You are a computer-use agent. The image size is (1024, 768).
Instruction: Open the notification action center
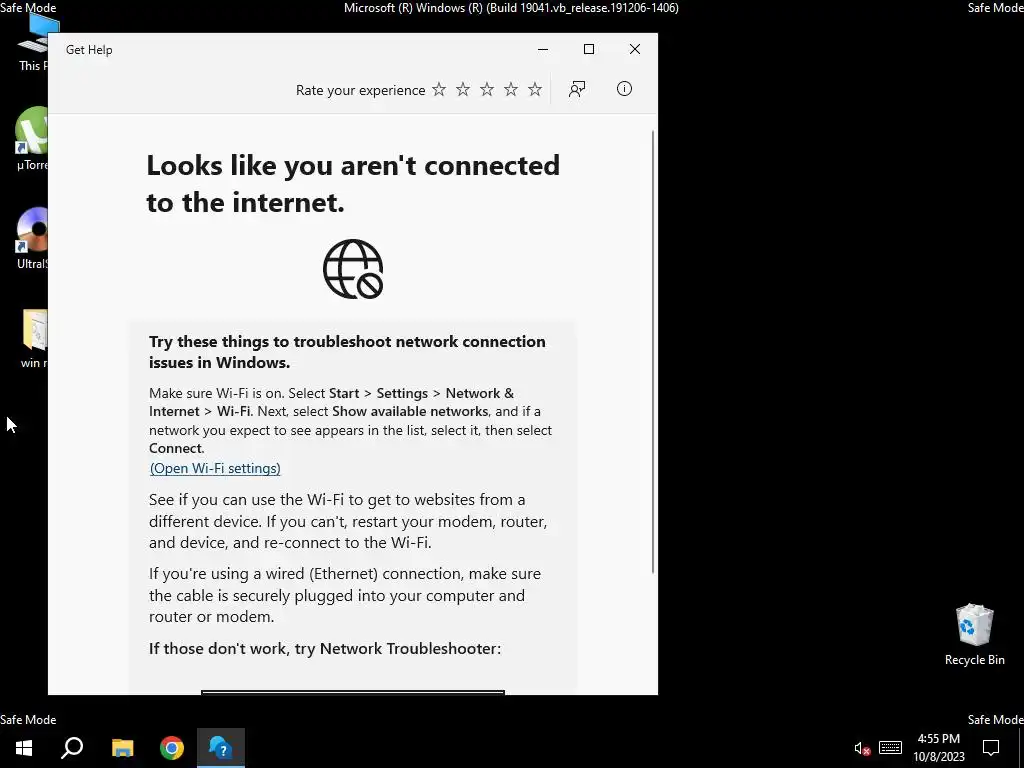click(x=991, y=748)
